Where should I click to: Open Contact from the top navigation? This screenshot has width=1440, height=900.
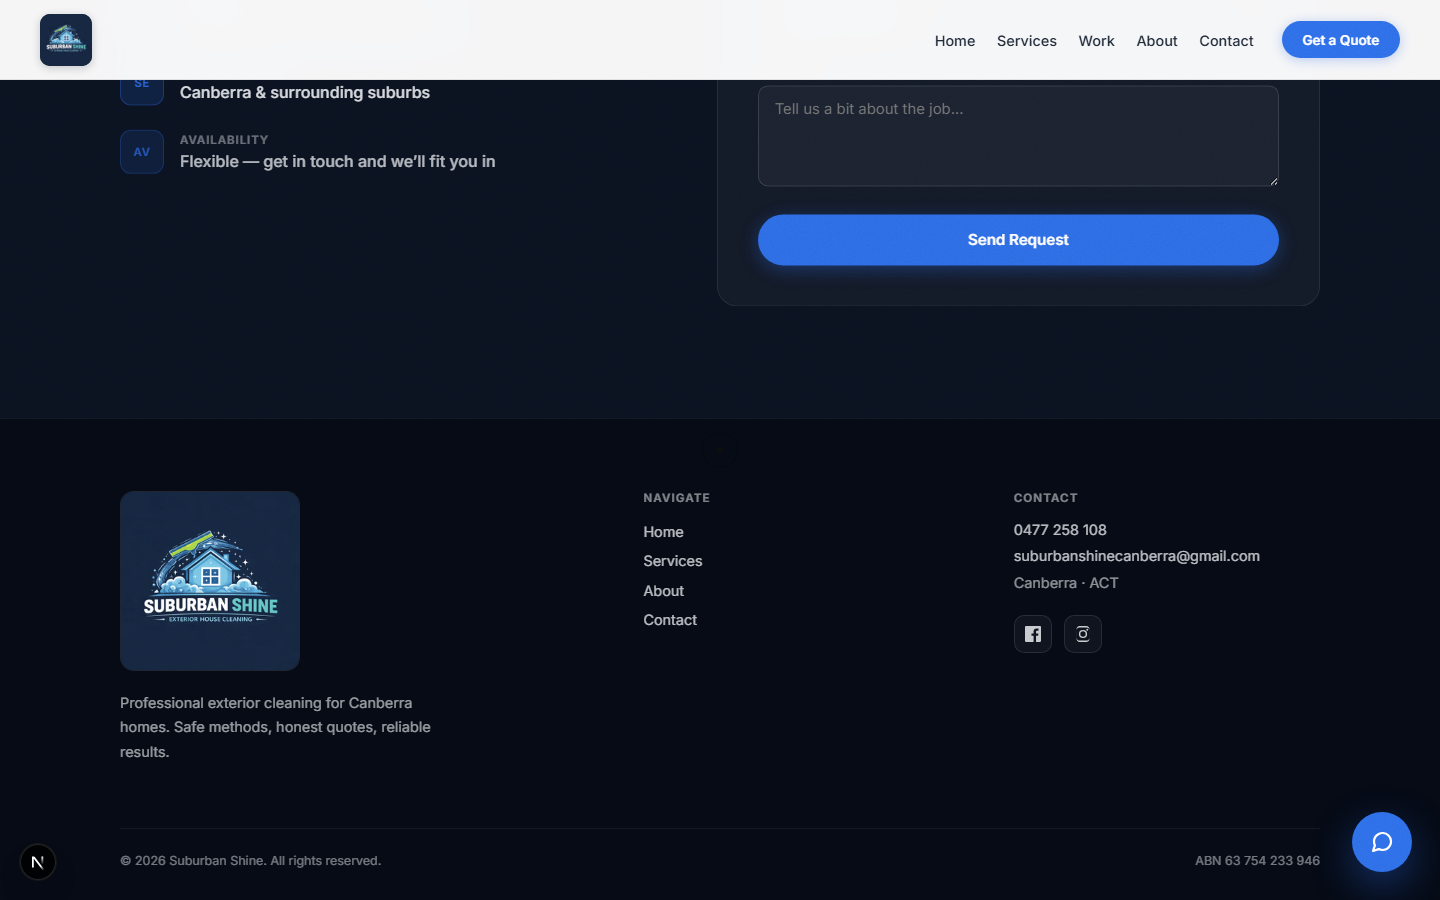pyautogui.click(x=1226, y=41)
